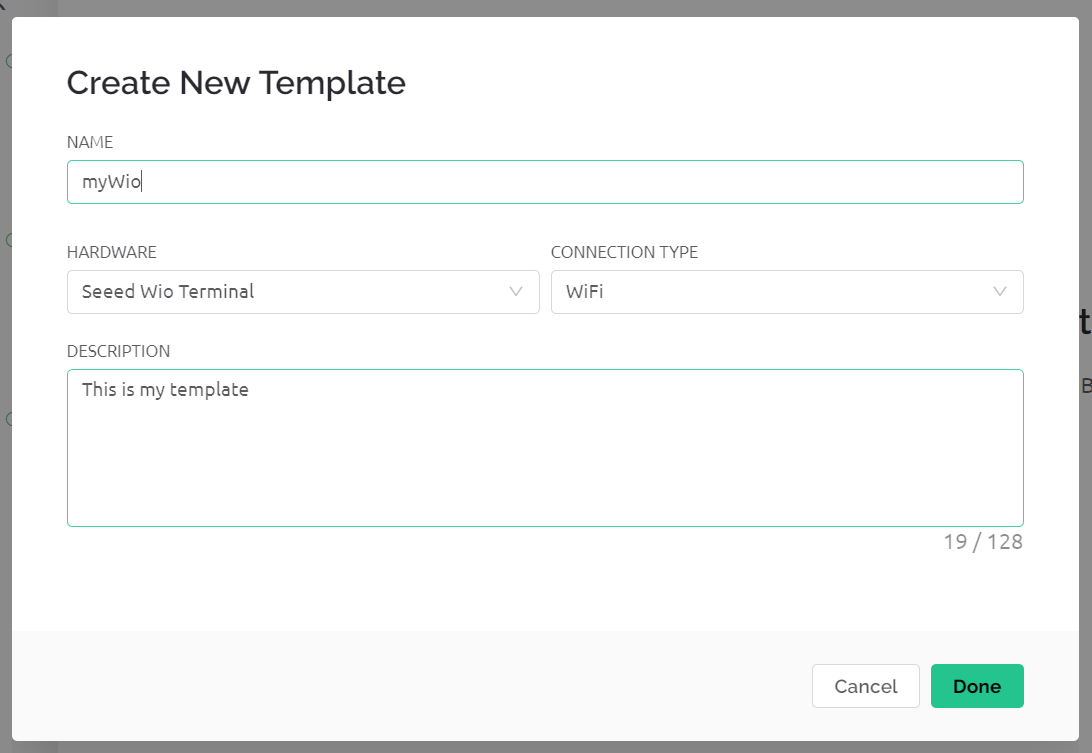Click the down chevron in CONNECTION TYPE dropdown
Viewport: 1092px width, 753px height.
tap(999, 292)
